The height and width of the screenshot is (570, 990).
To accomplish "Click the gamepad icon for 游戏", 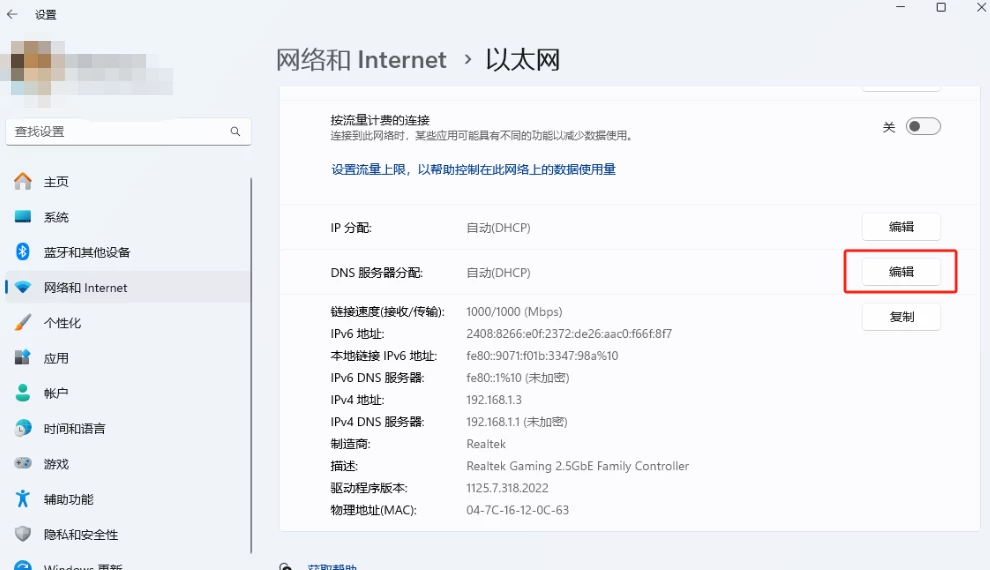I will click(23, 463).
